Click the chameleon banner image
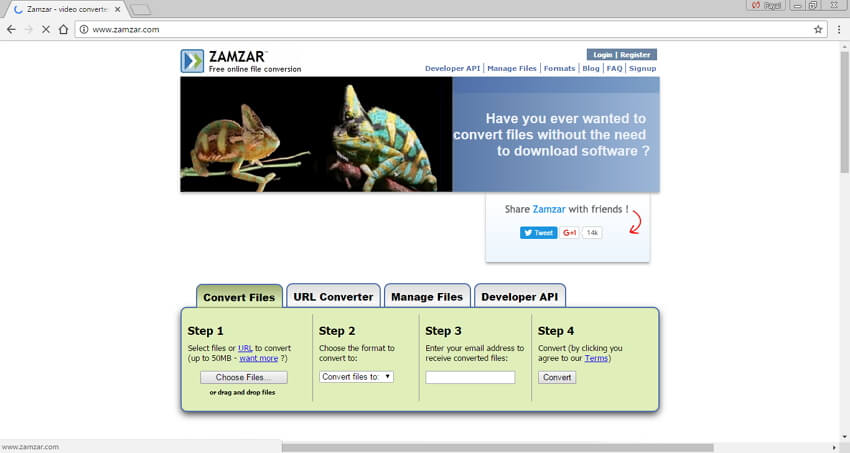The width and height of the screenshot is (850, 453). point(316,134)
